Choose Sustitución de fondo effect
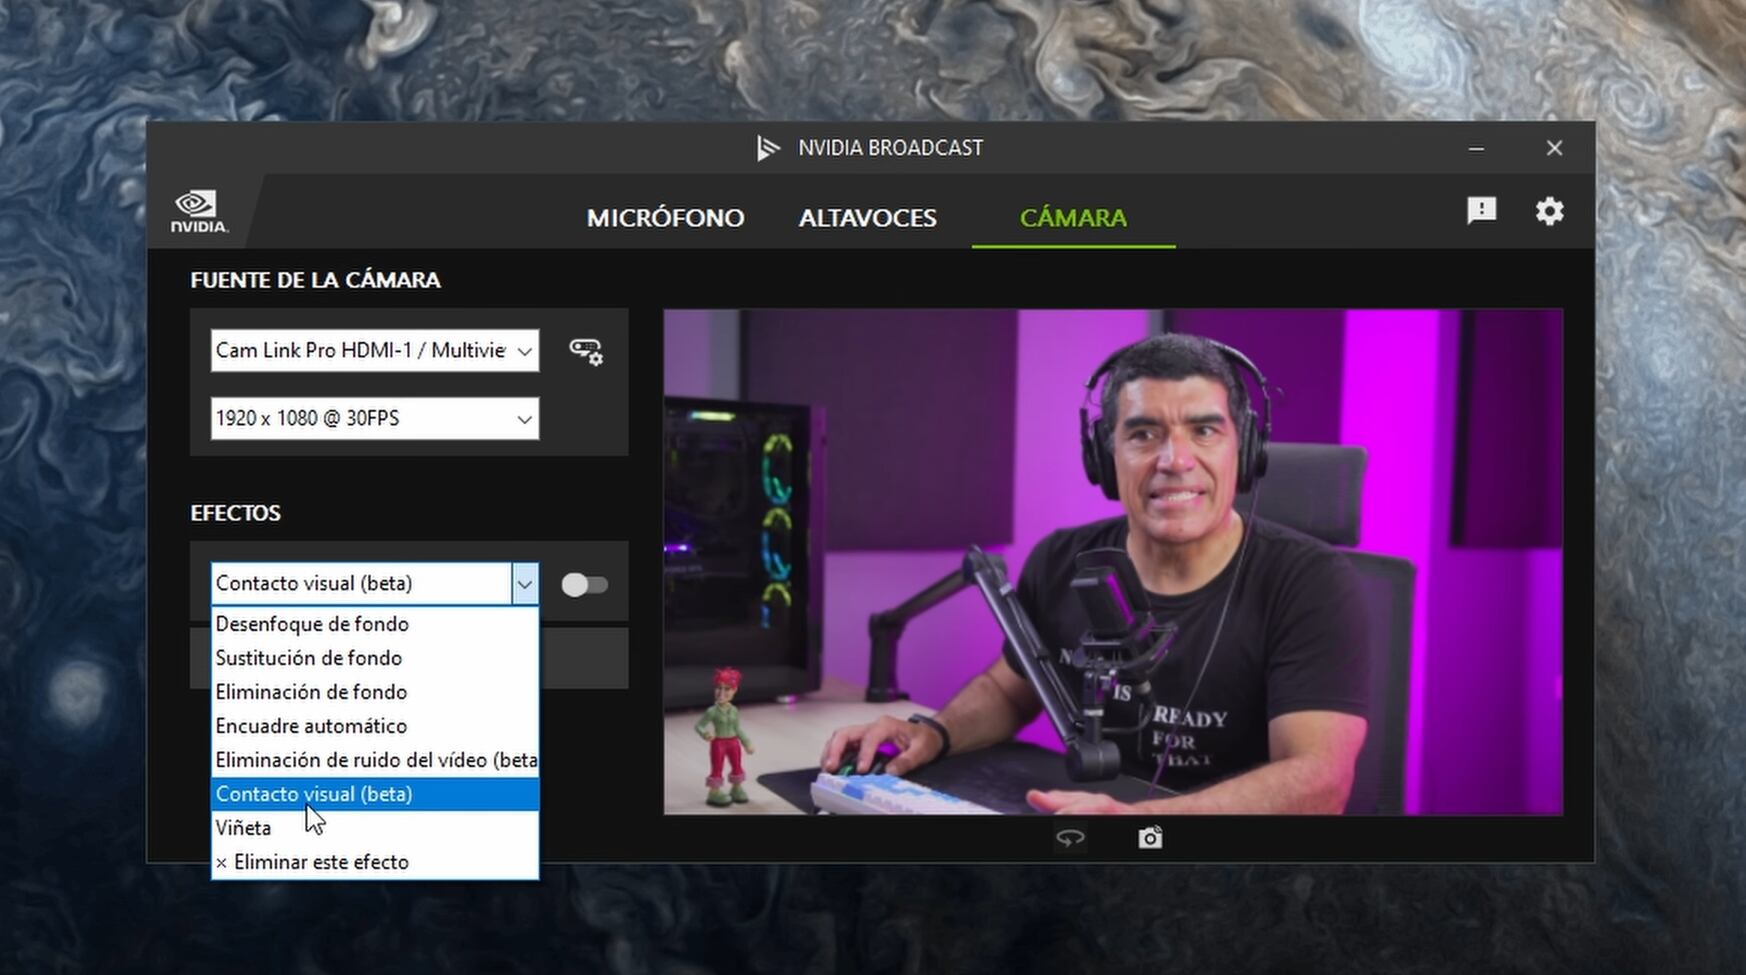The image size is (1746, 975). pyautogui.click(x=375, y=658)
